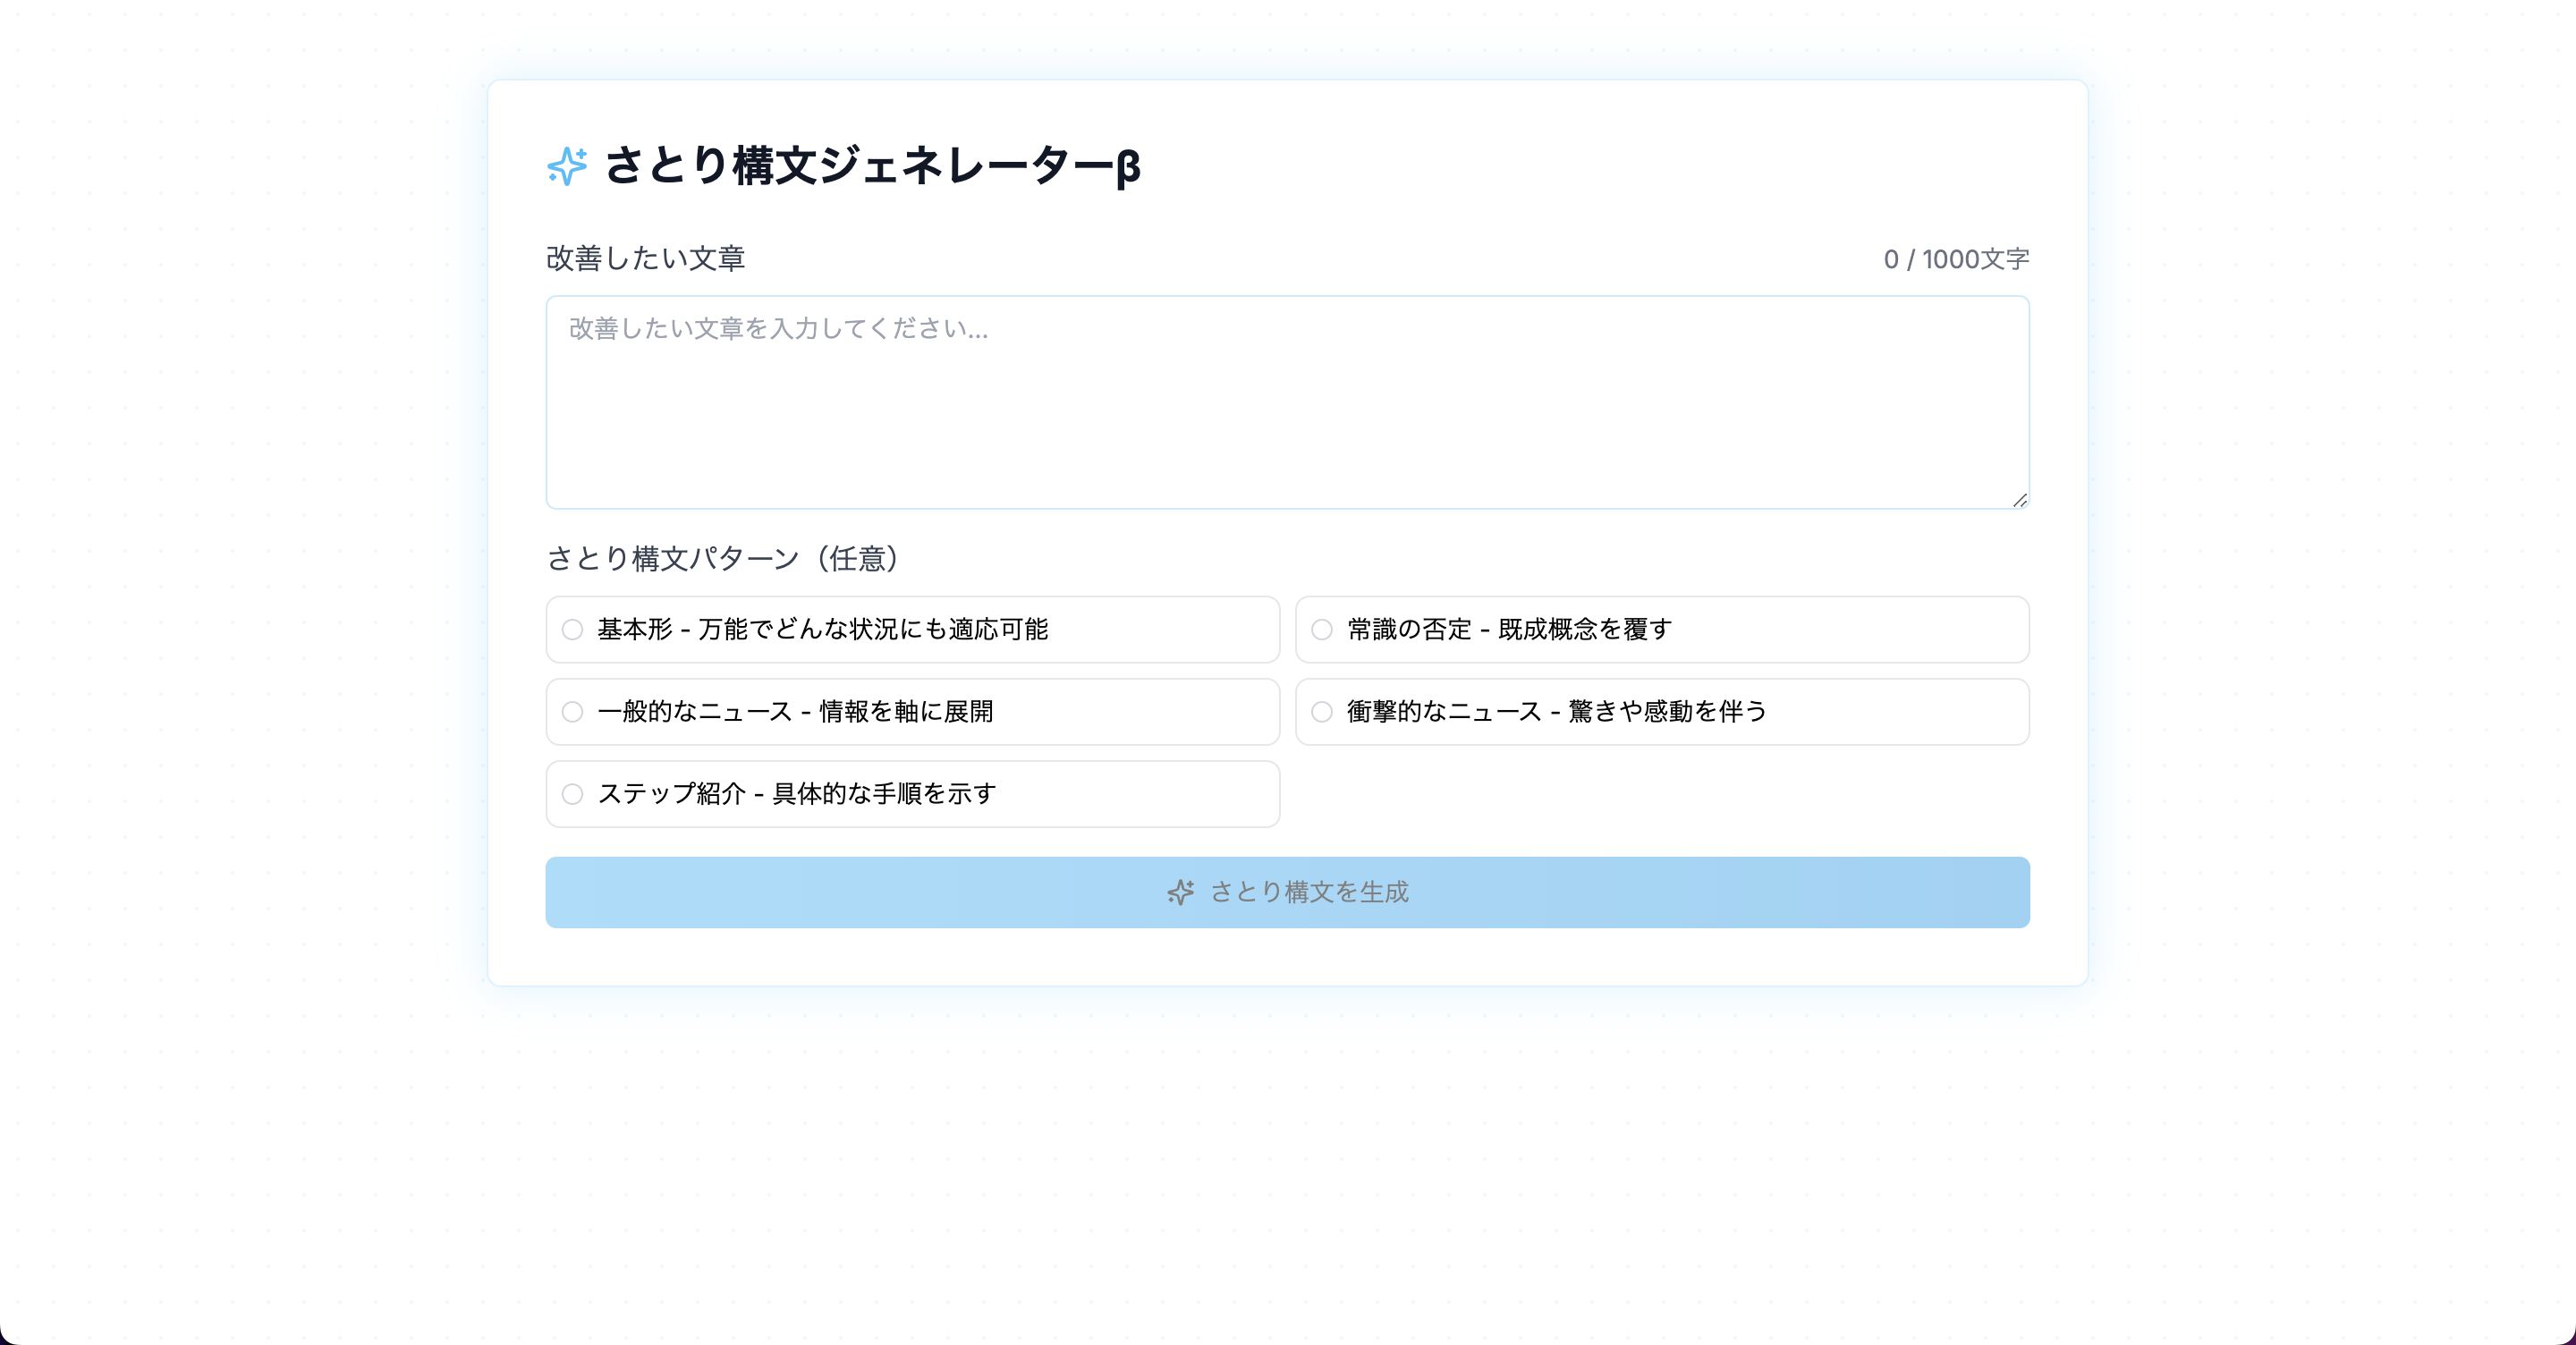Click the 情報を軸に展開 option text
The width and height of the screenshot is (2576, 1345).
[906, 711]
